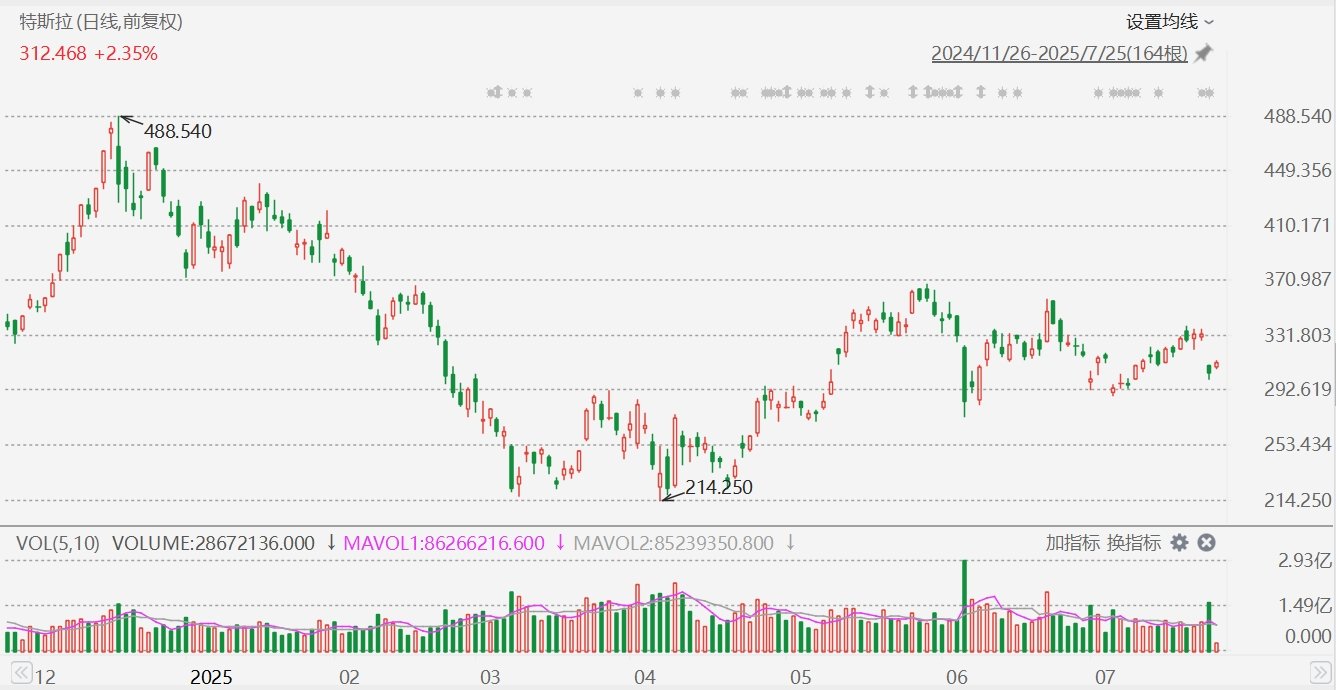
Task: Close the volume indicator panel
Action: point(1206,542)
